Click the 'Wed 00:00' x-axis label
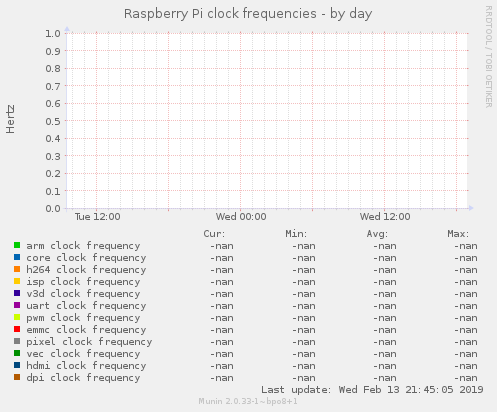Image resolution: width=497 pixels, height=412 pixels. (x=241, y=217)
